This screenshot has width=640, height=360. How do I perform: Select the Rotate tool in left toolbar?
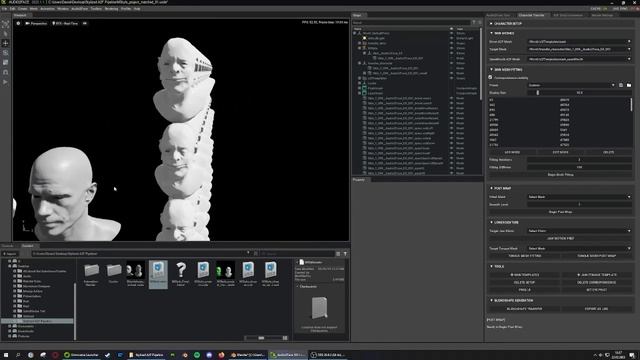(x=5, y=53)
